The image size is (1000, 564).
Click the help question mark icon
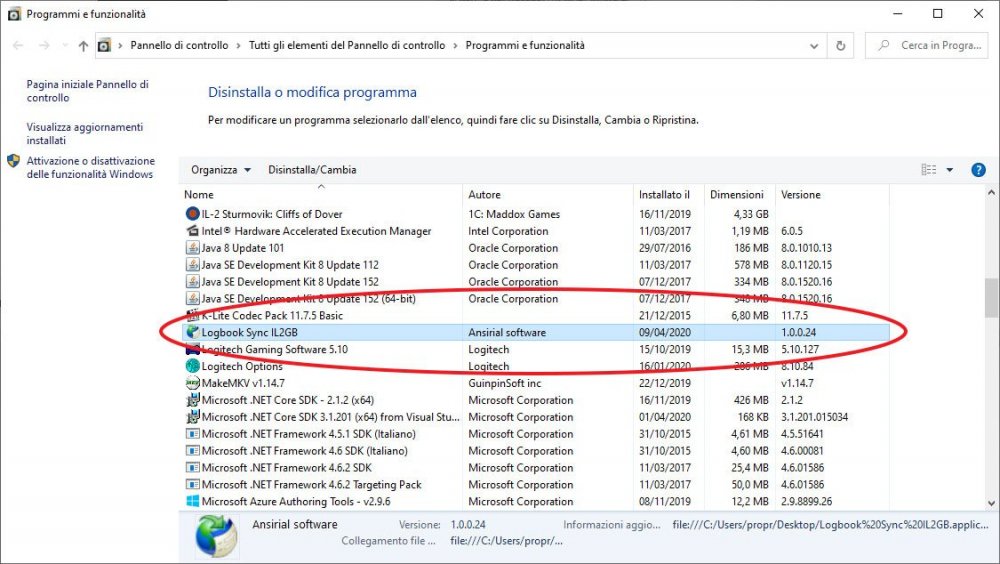[x=978, y=170]
